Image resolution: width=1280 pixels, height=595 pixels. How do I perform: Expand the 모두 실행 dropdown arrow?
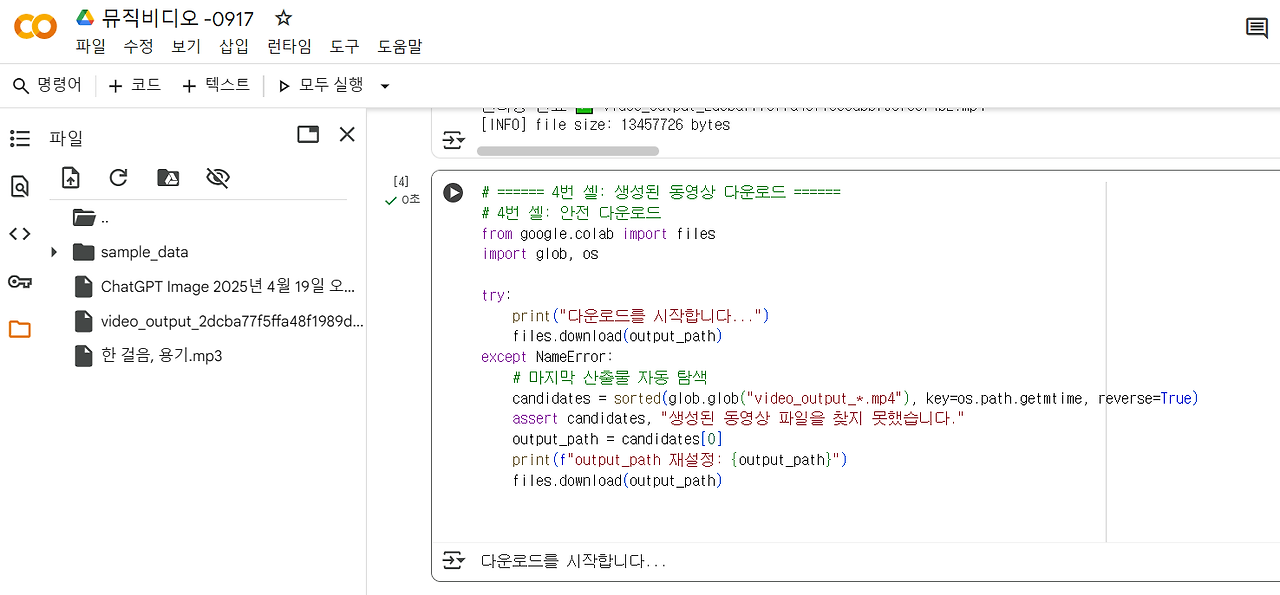click(385, 86)
